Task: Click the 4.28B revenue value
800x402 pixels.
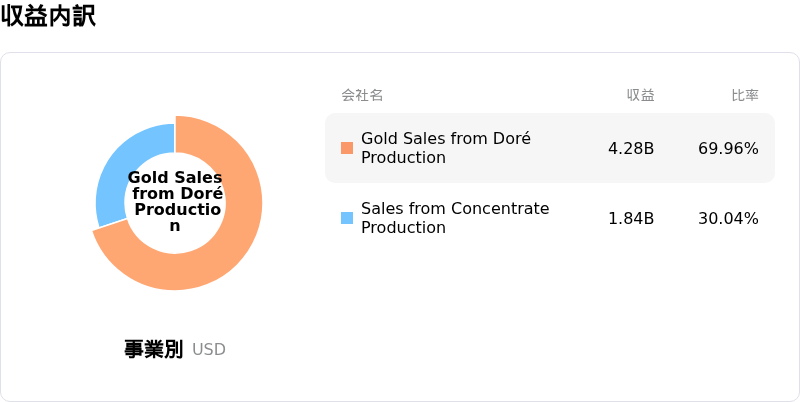Action: click(x=631, y=148)
